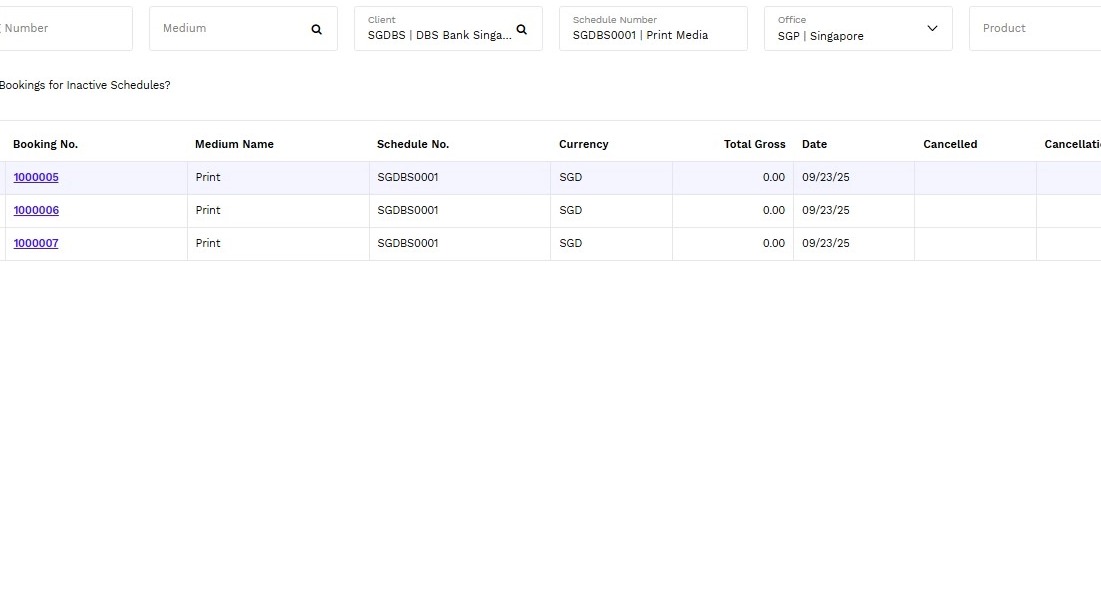Select the SGDBS0001 cell in booking 1000007 row
The width and height of the screenshot is (1101, 615).
click(408, 244)
